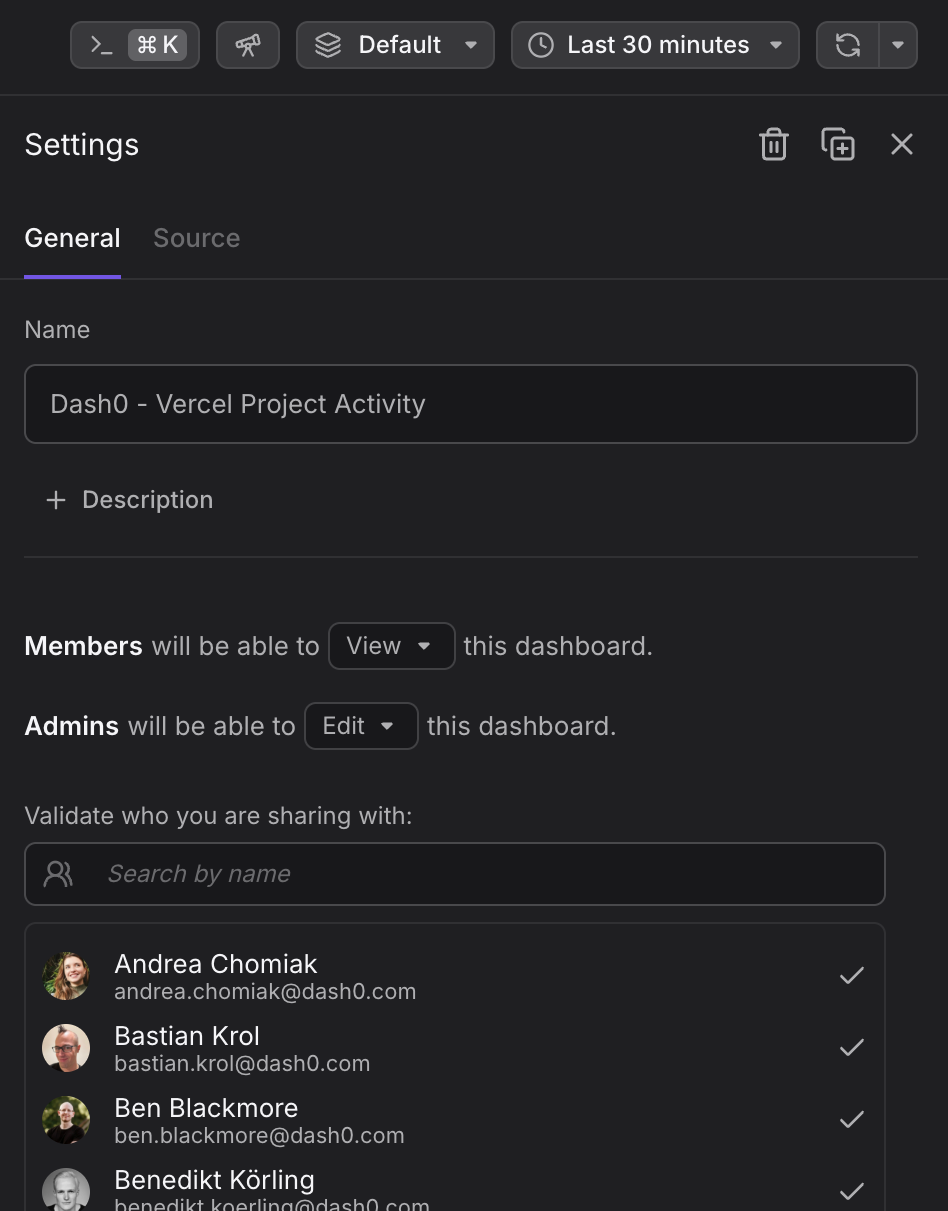Click Ben Blackmore's profile avatar
The height and width of the screenshot is (1211, 948).
click(x=66, y=1120)
